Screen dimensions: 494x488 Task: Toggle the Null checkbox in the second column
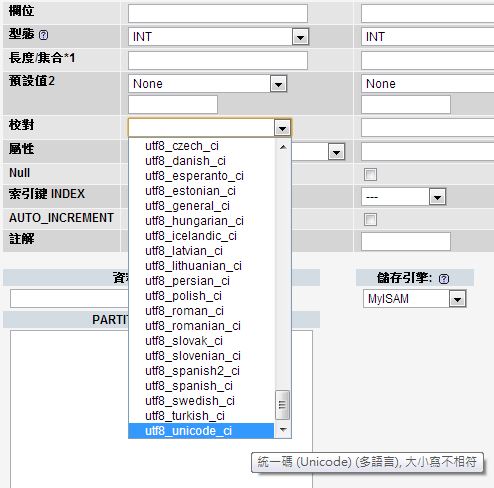point(370,174)
